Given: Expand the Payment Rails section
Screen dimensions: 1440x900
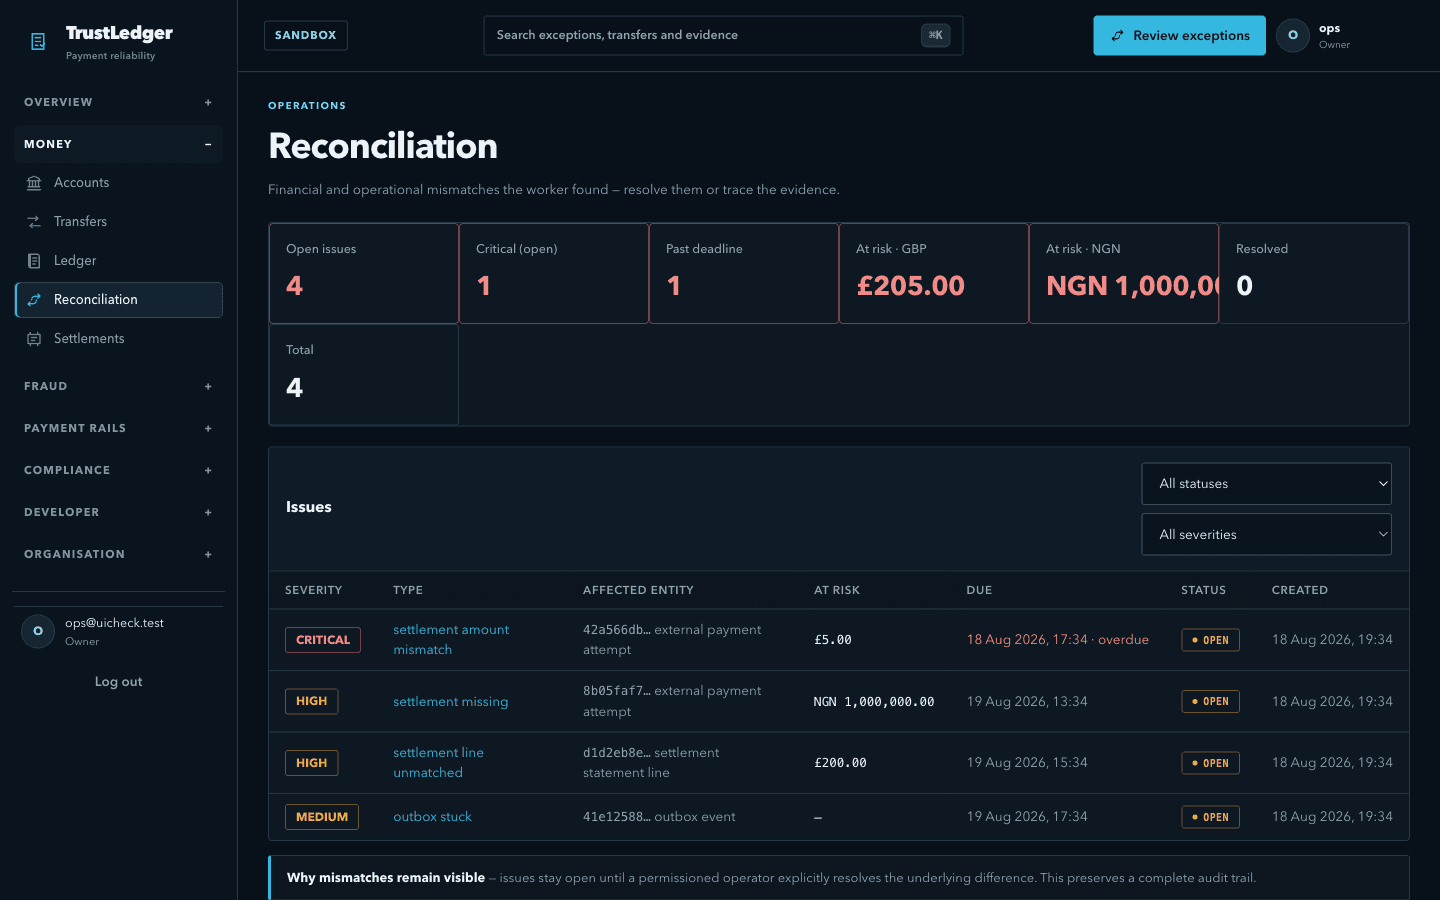Looking at the screenshot, I should click(x=118, y=428).
